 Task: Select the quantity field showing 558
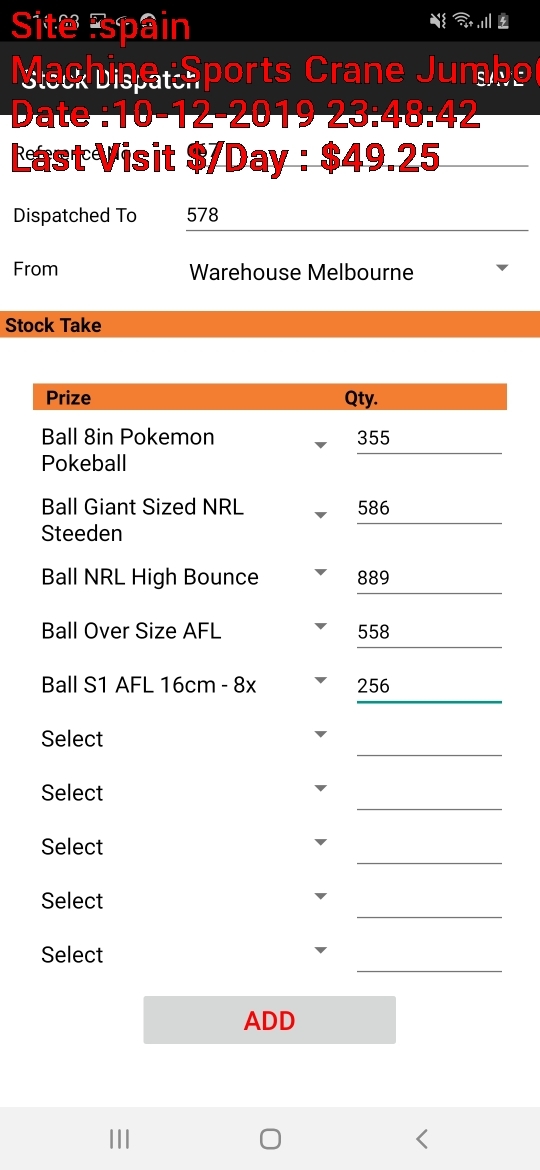429,632
